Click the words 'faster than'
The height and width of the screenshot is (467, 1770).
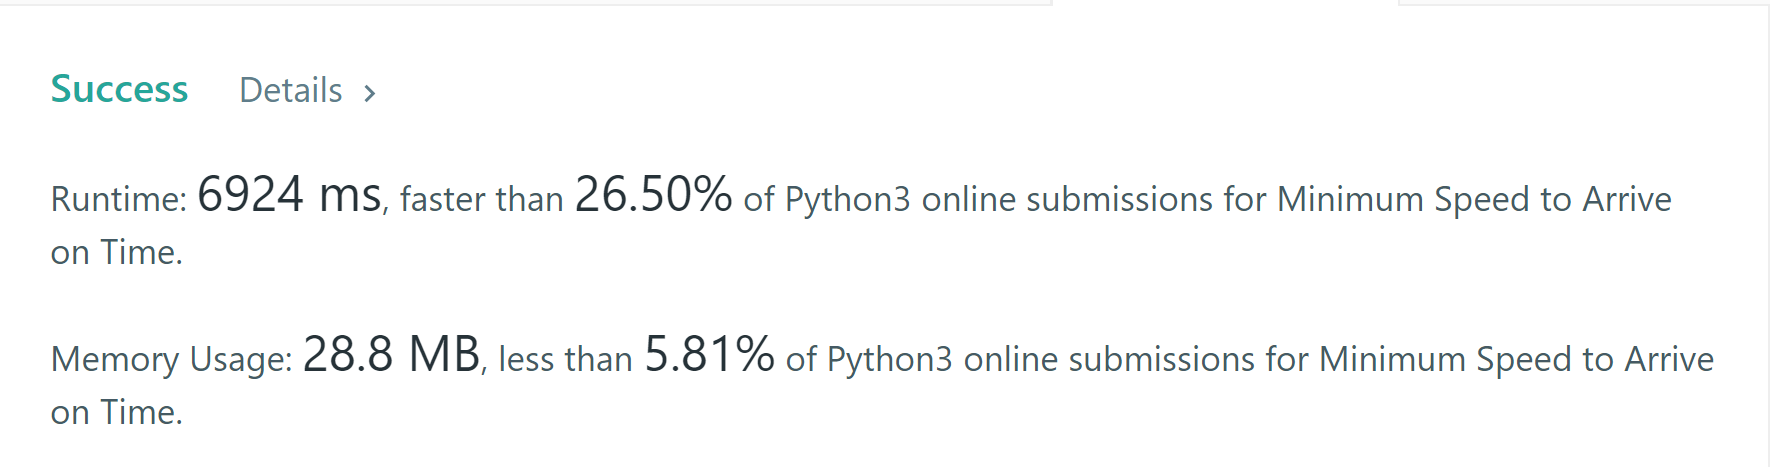[x=481, y=200]
